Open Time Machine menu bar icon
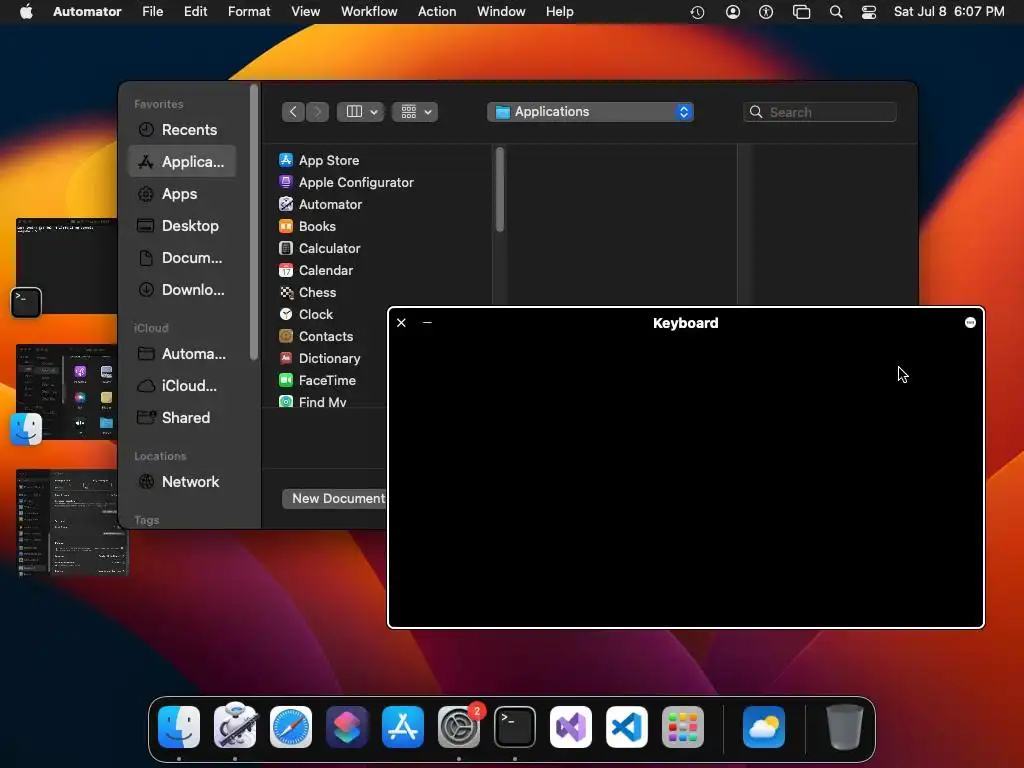Screen dimensions: 1024x768 click(x=697, y=12)
